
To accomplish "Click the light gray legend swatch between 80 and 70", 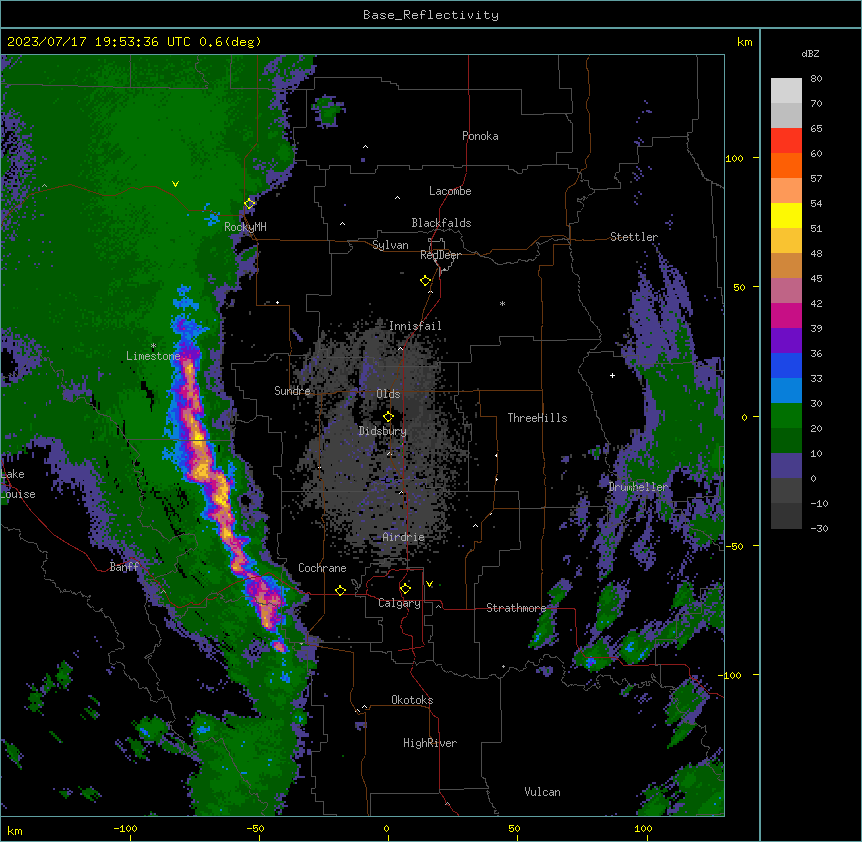I will pos(786,91).
